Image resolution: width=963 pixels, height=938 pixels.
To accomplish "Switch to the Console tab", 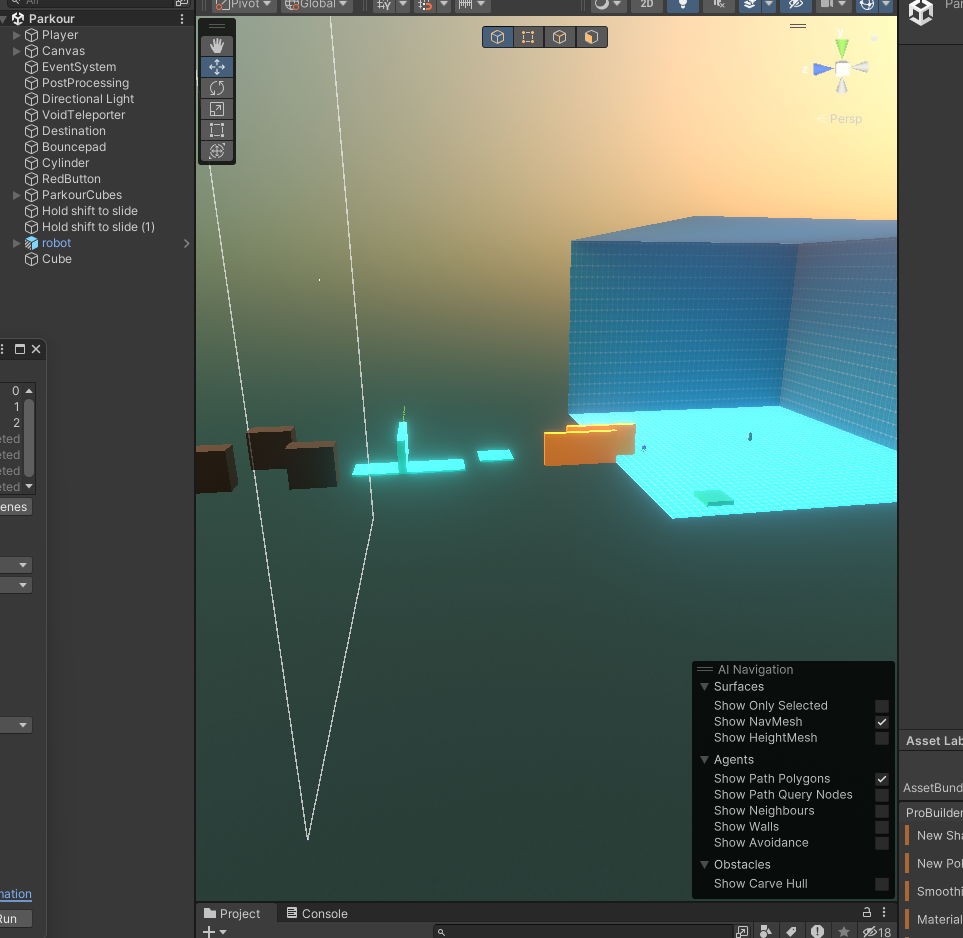I will tap(317, 913).
